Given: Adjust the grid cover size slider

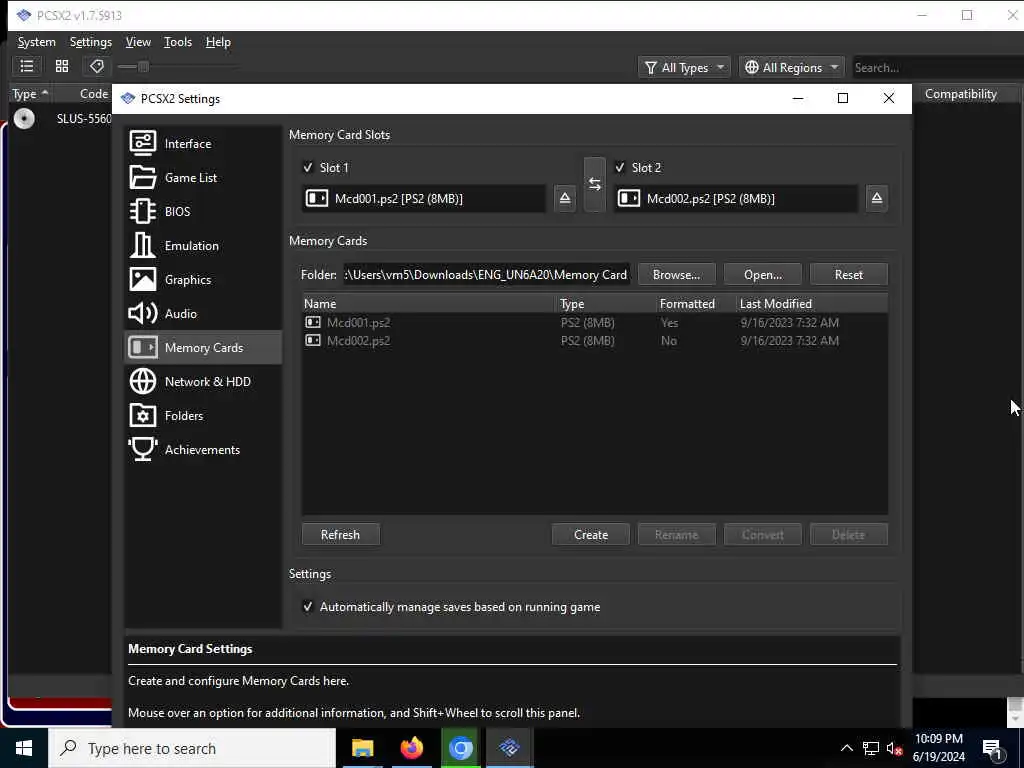Looking at the screenshot, I should [143, 66].
